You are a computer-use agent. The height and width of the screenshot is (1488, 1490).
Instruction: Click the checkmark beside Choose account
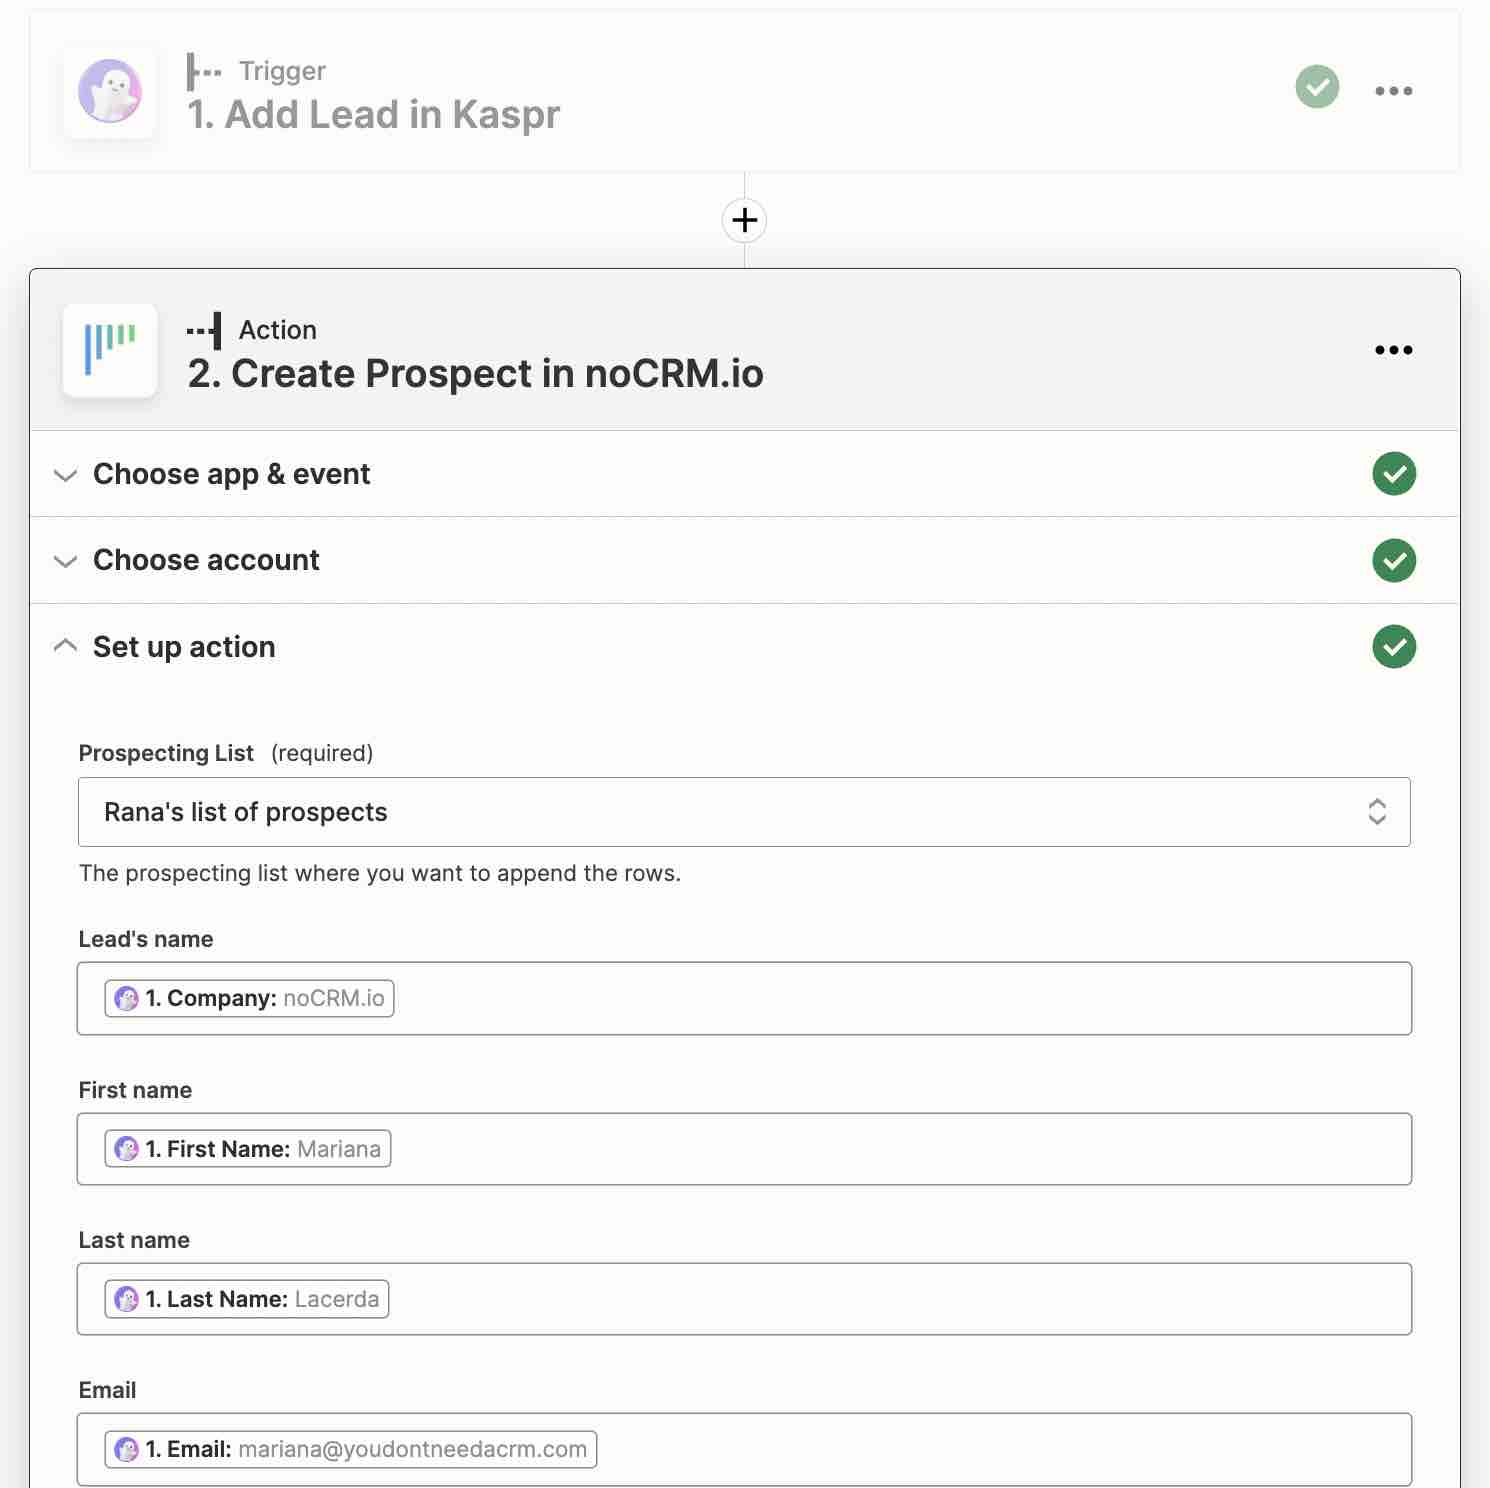click(1394, 560)
